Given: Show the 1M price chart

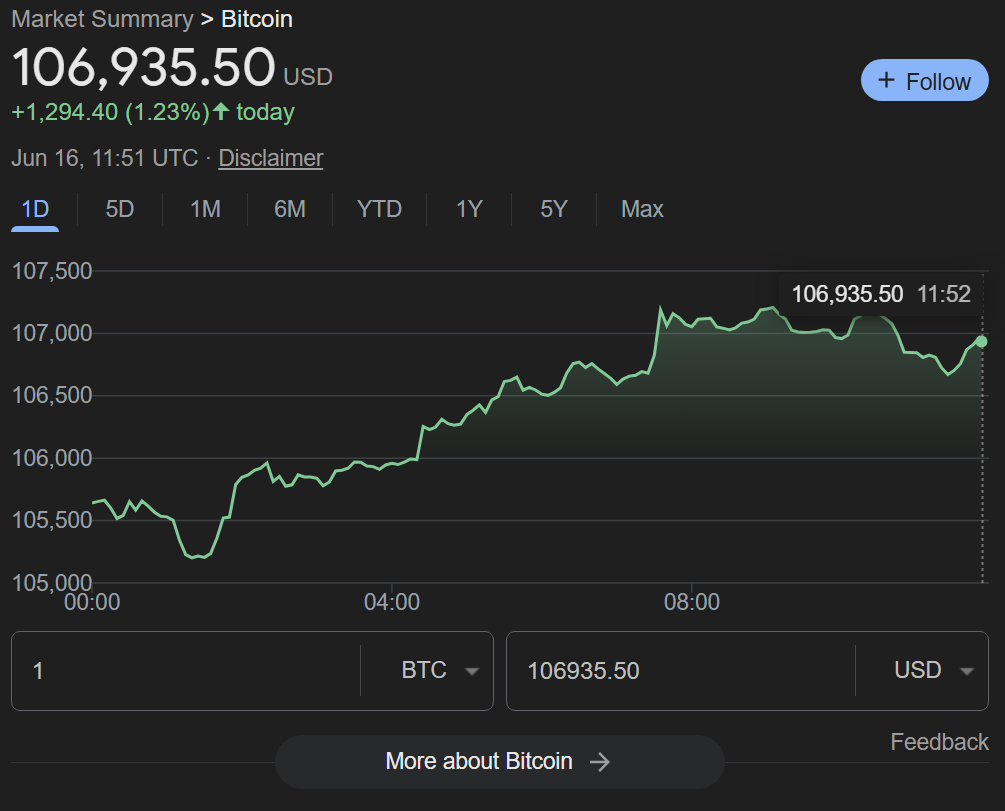Looking at the screenshot, I should tap(205, 209).
